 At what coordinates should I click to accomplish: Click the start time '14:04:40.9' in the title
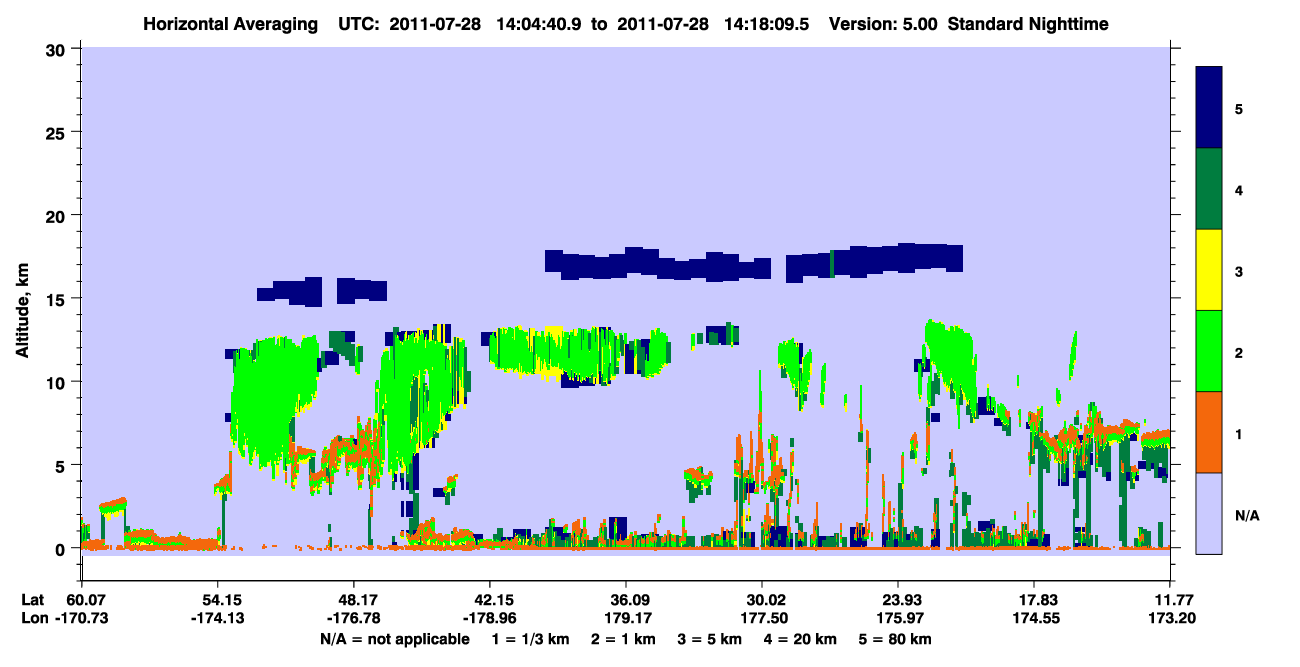541,24
